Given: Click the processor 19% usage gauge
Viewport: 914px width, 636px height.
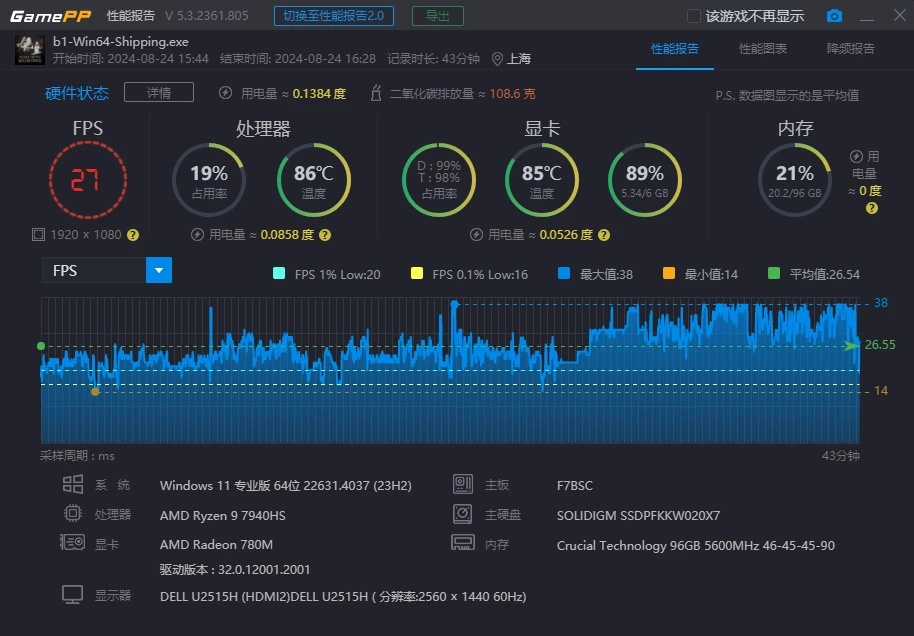Looking at the screenshot, I should pos(209,180).
